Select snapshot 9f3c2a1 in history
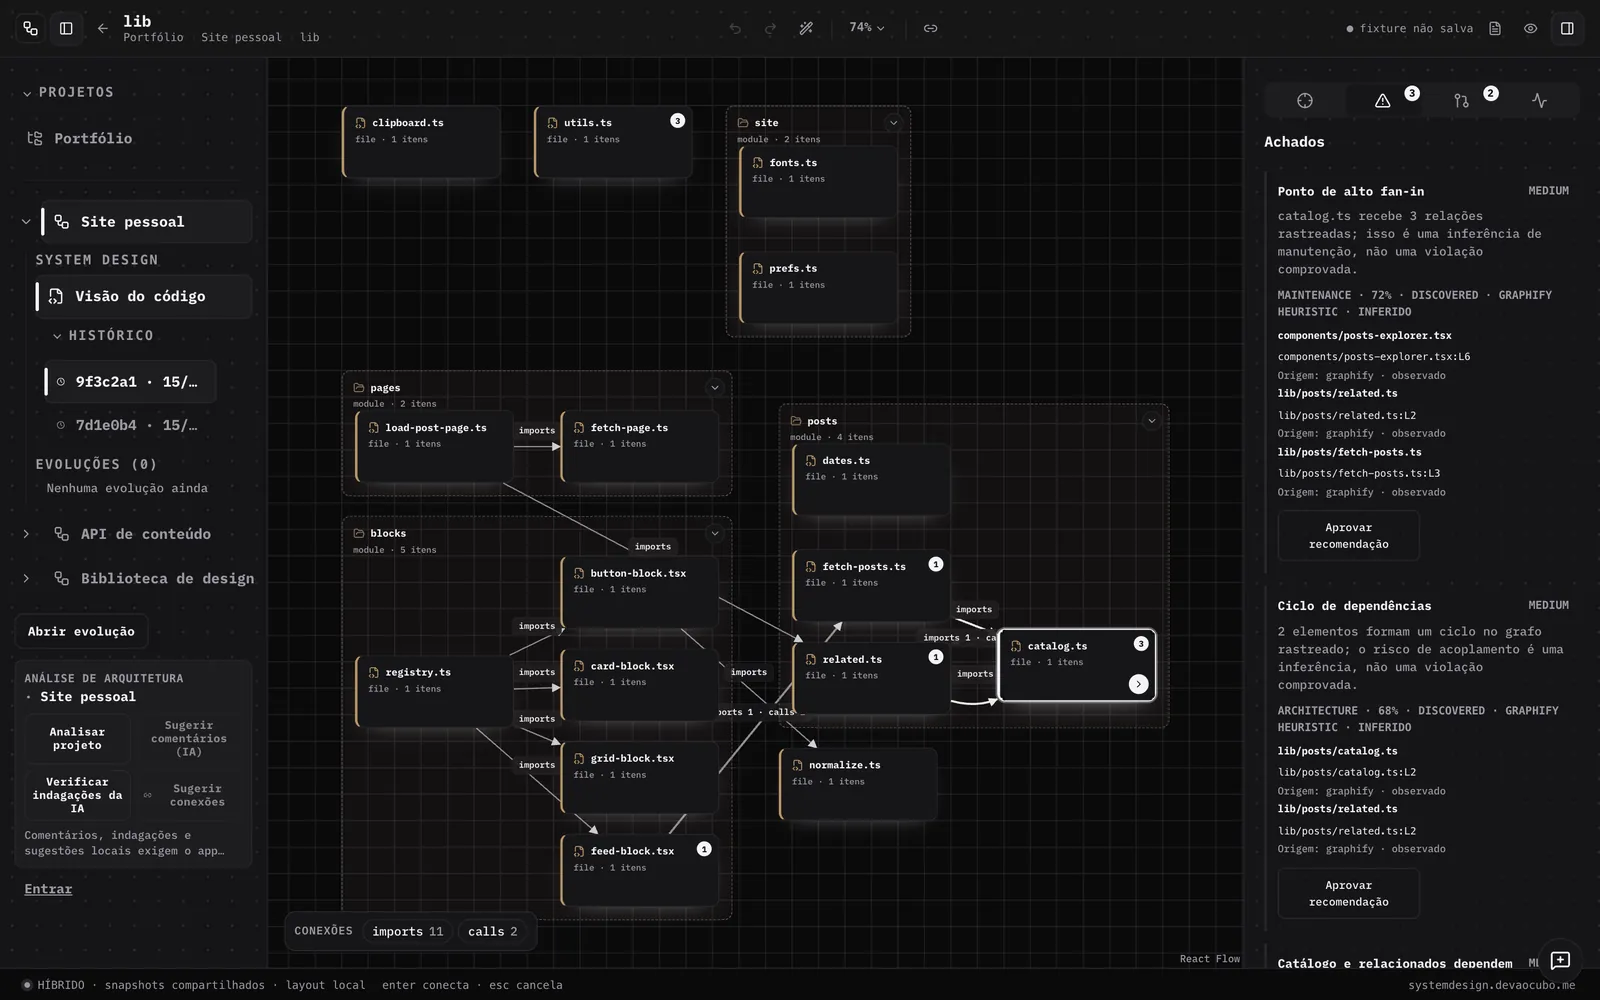 130,382
